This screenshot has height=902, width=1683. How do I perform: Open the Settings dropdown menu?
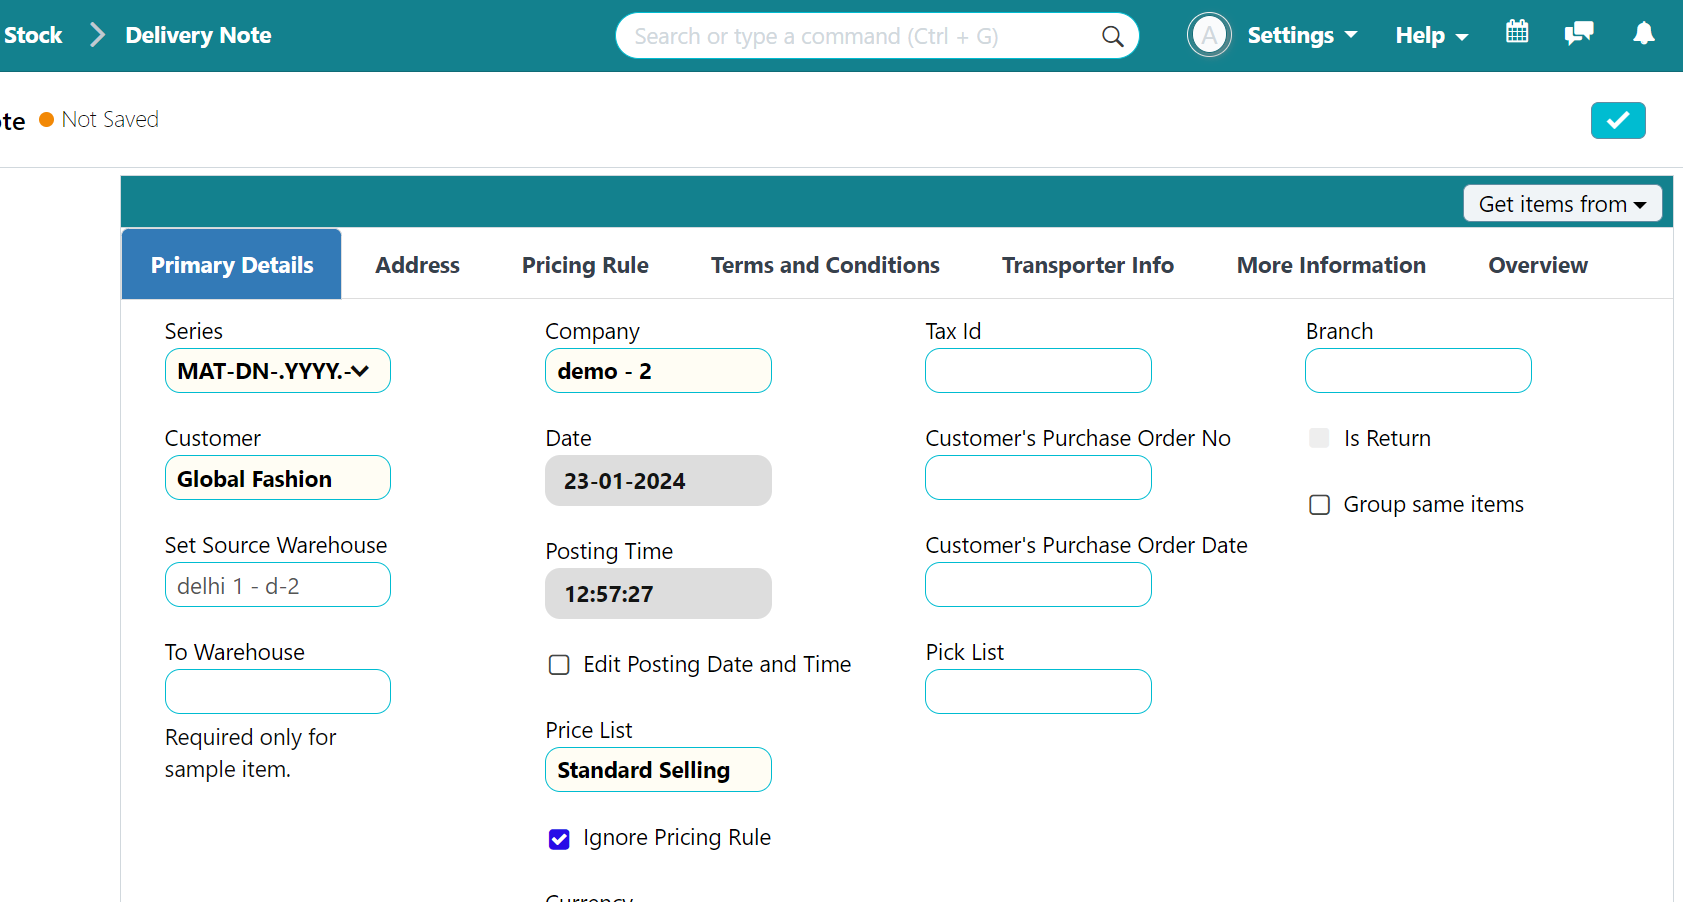coord(1303,36)
